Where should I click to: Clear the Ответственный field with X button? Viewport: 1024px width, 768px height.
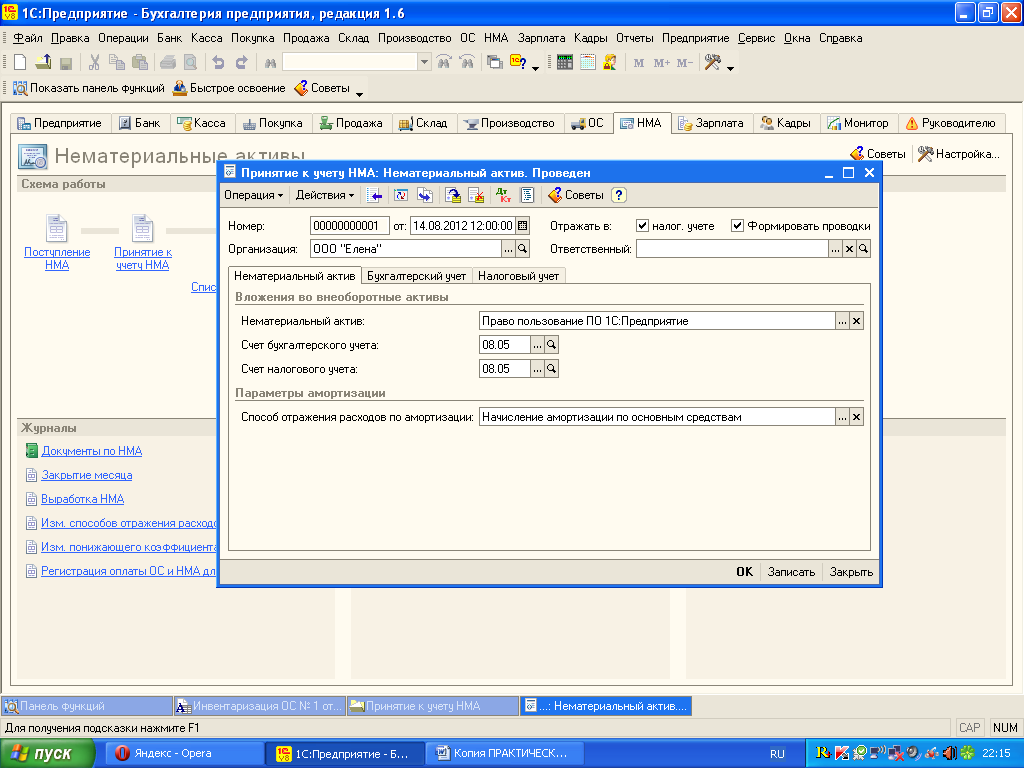point(849,249)
